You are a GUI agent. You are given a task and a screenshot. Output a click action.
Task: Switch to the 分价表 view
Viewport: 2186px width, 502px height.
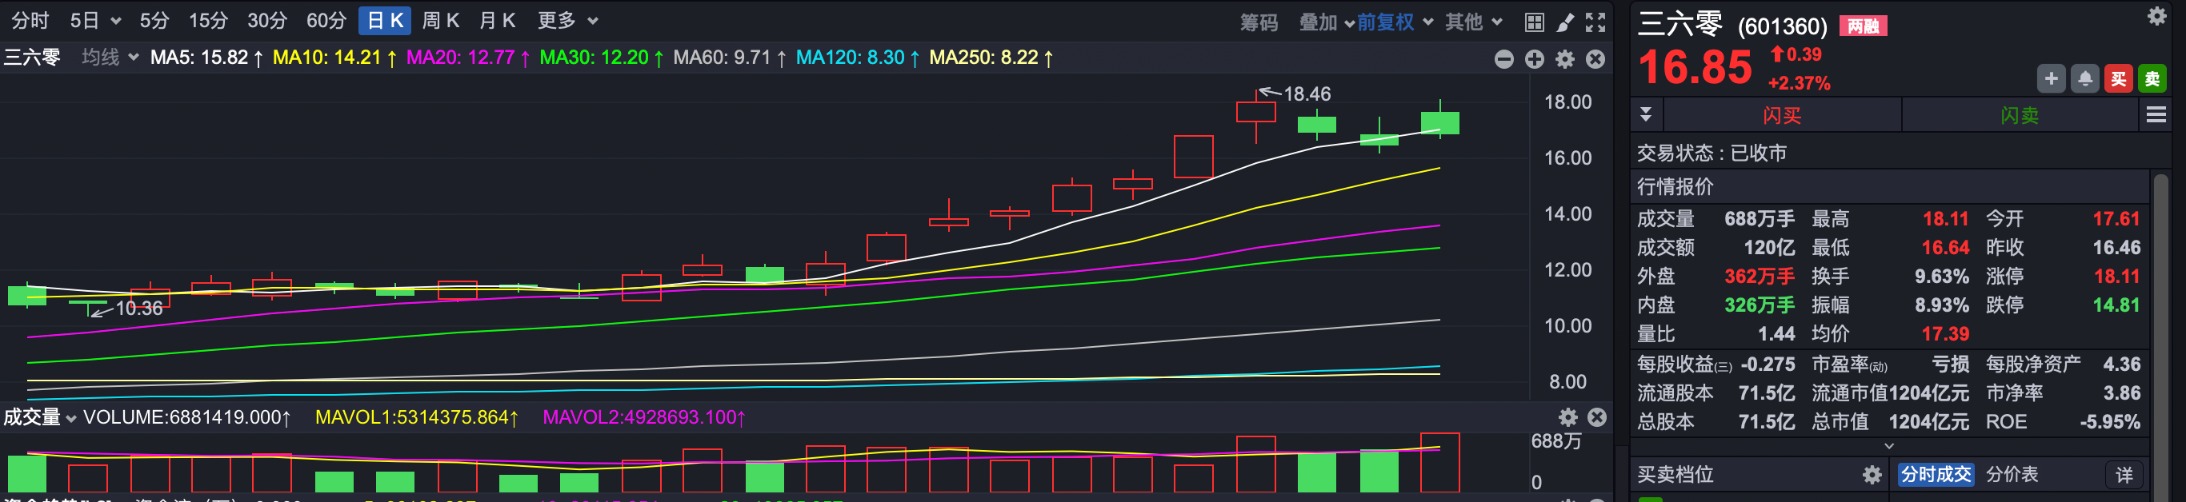tap(2012, 475)
